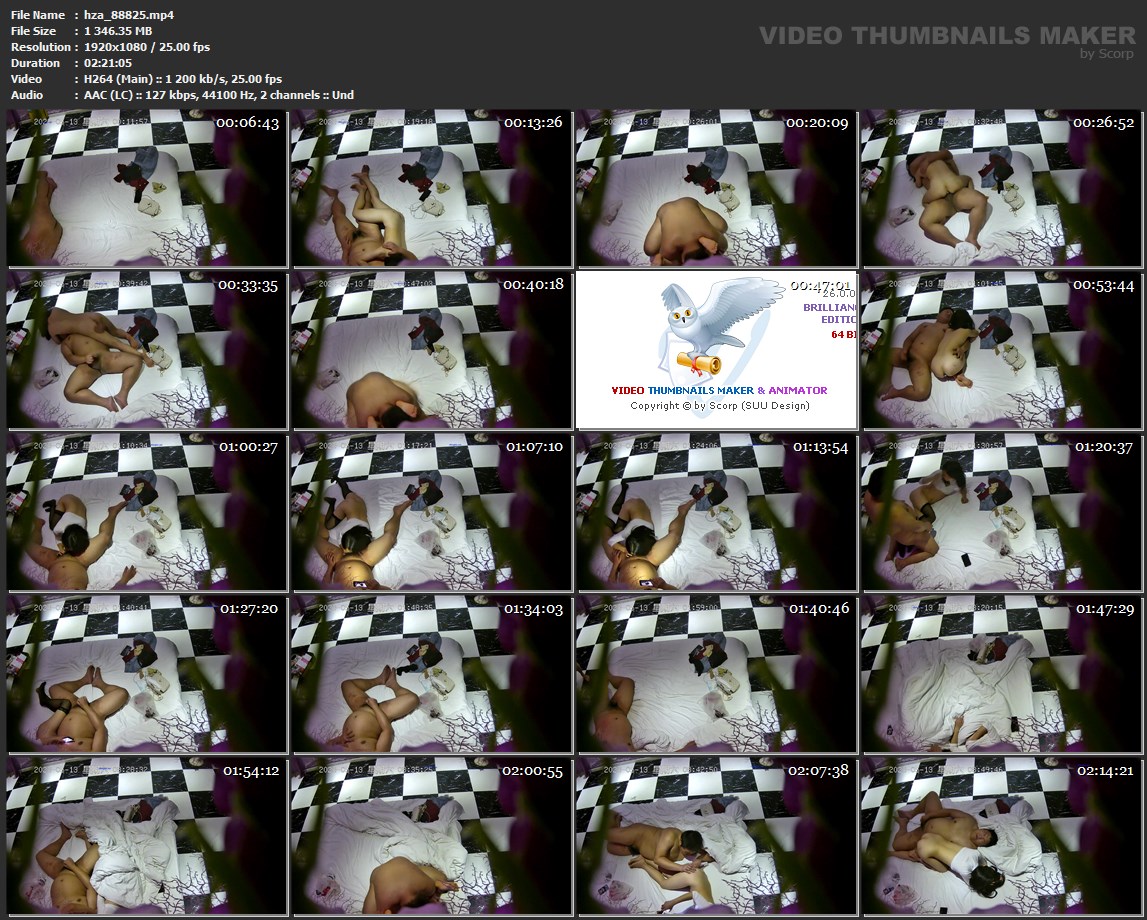Select the frame timestamped 00:06:43
The image size is (1147, 920).
[x=147, y=188]
